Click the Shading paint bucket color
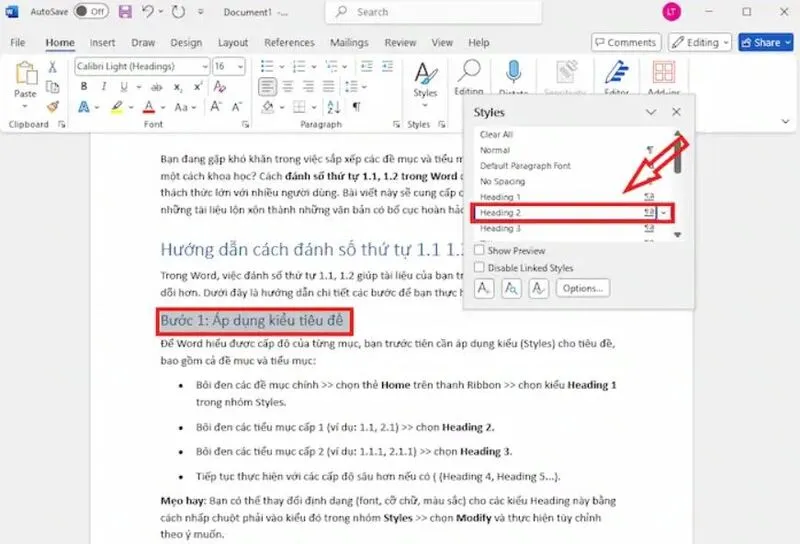 coord(268,107)
